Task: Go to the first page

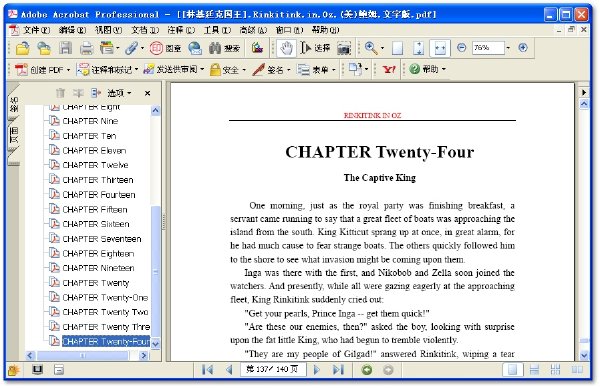Action: (207, 370)
